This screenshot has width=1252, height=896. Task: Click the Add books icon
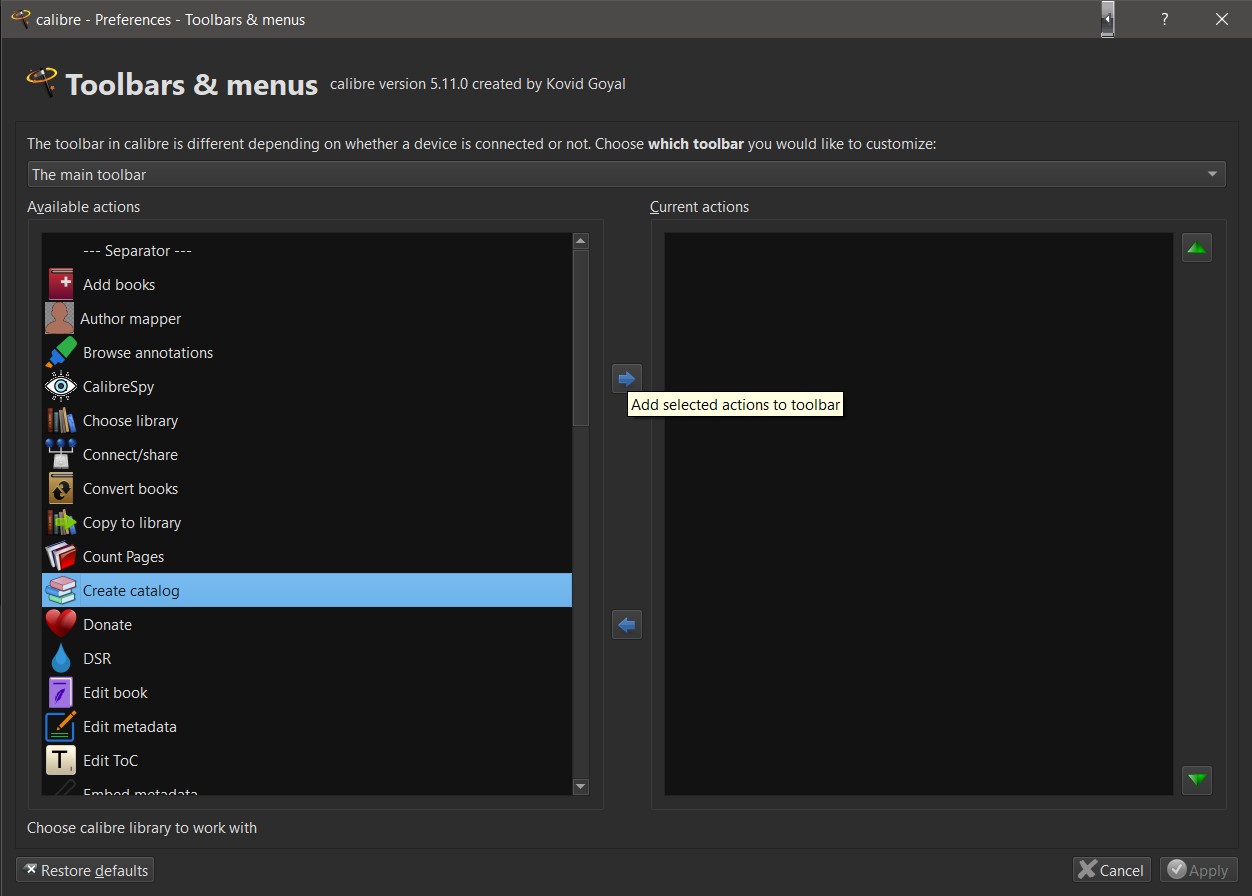(61, 284)
